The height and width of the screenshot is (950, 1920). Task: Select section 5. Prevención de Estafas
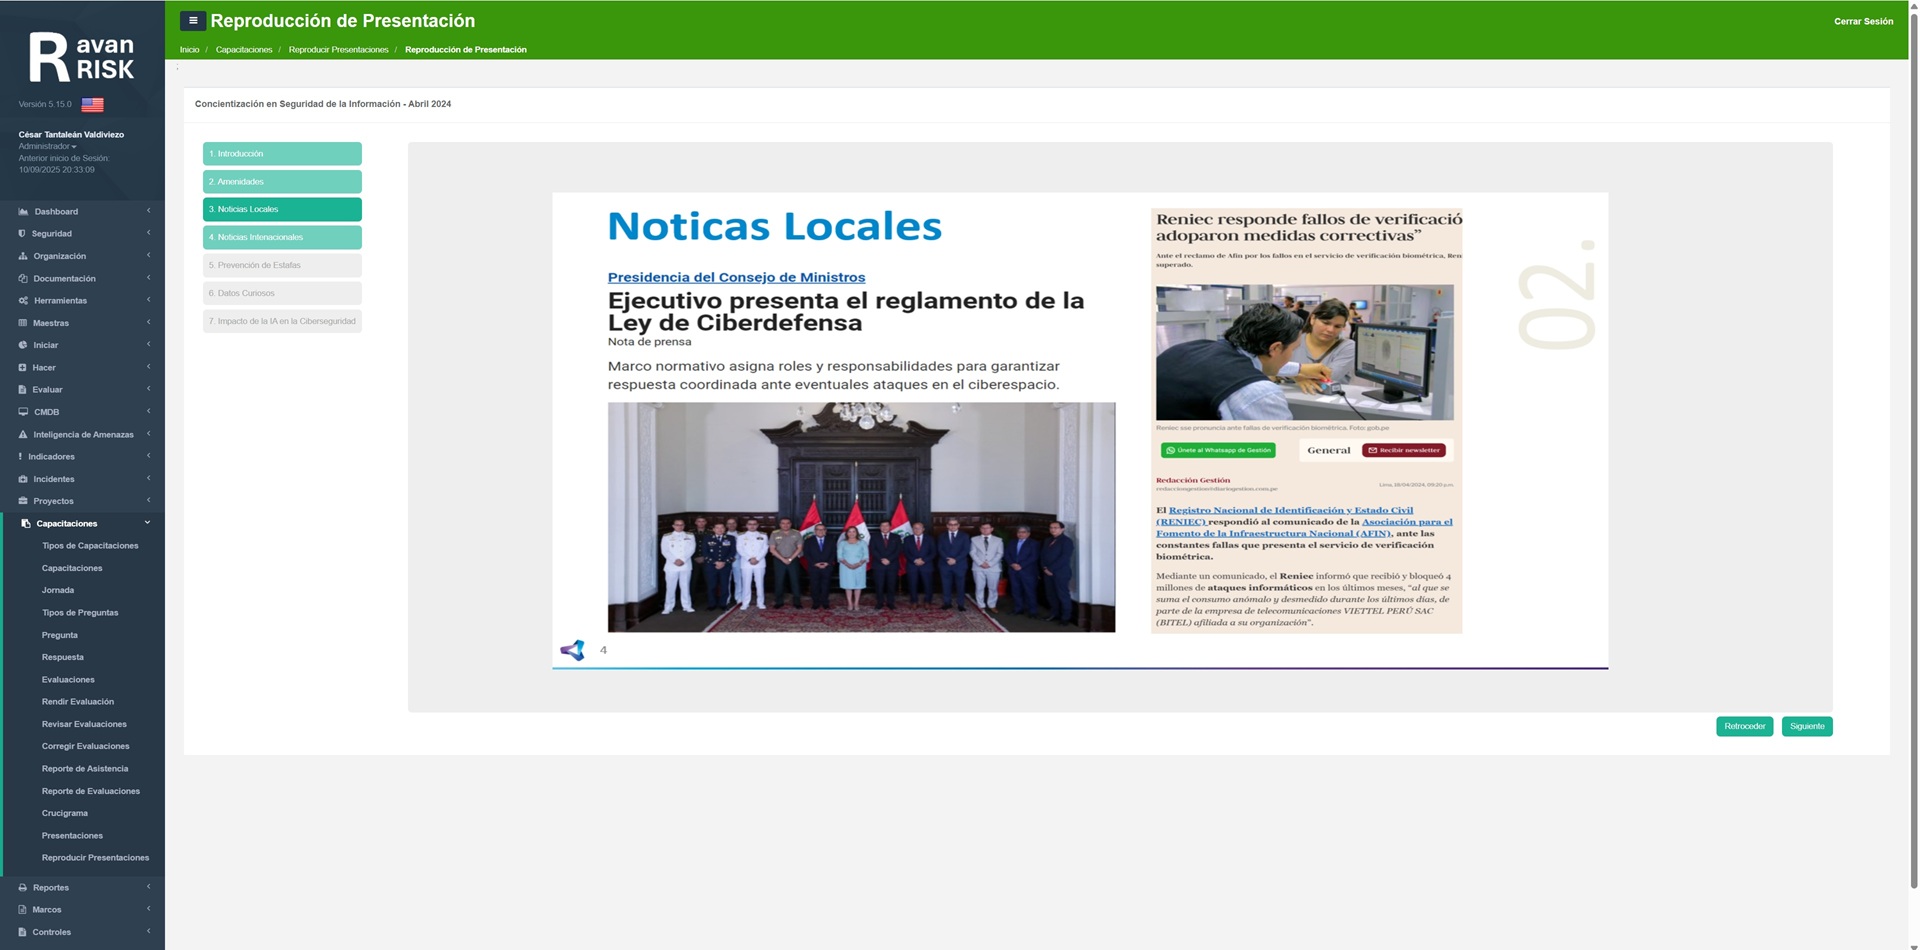pos(282,266)
